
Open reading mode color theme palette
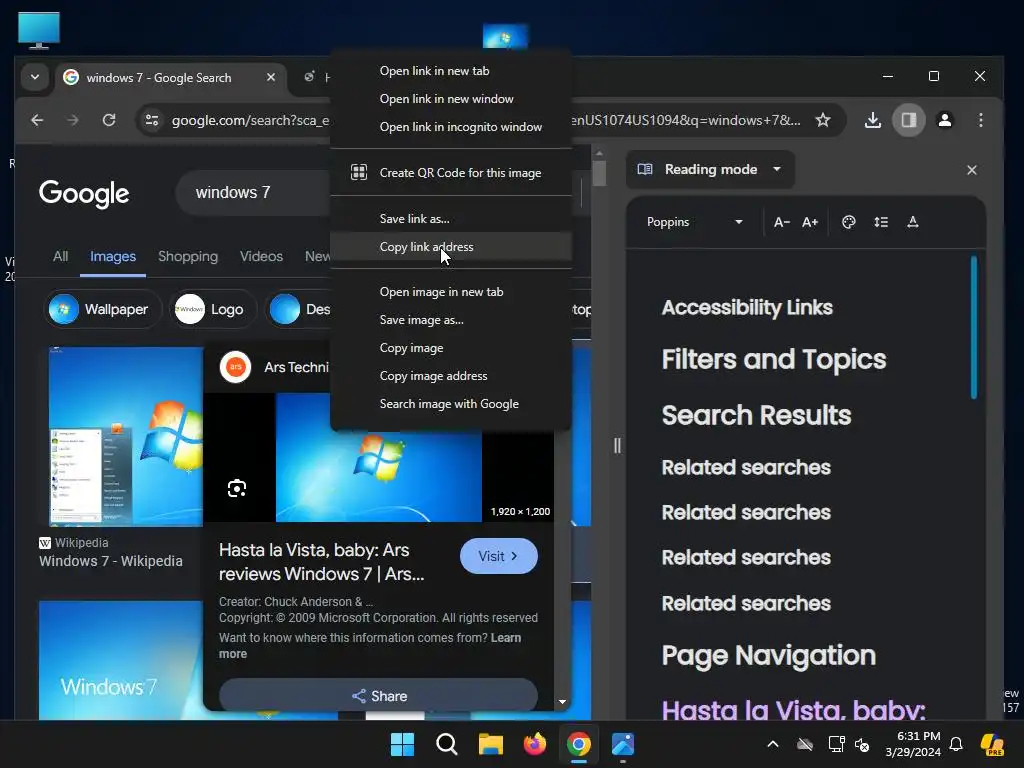point(848,222)
